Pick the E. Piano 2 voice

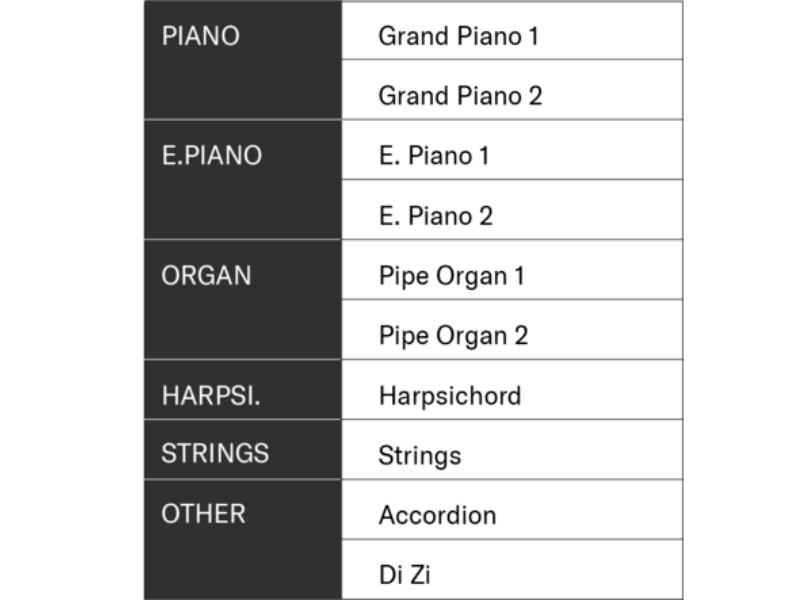tap(436, 216)
